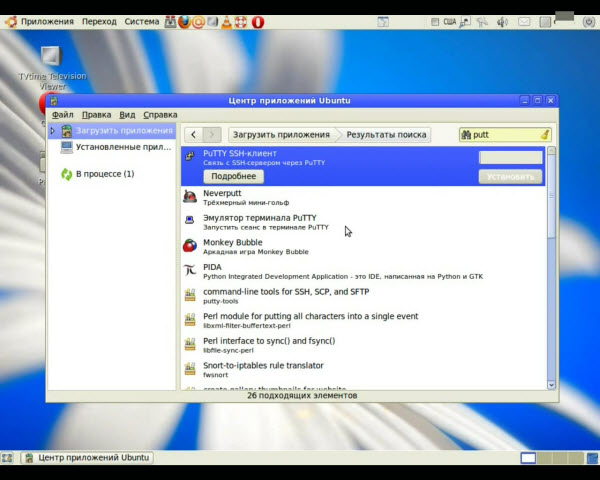The image size is (600, 480).
Task: Switch to the highlighted active workspace
Action: [x=528, y=458]
